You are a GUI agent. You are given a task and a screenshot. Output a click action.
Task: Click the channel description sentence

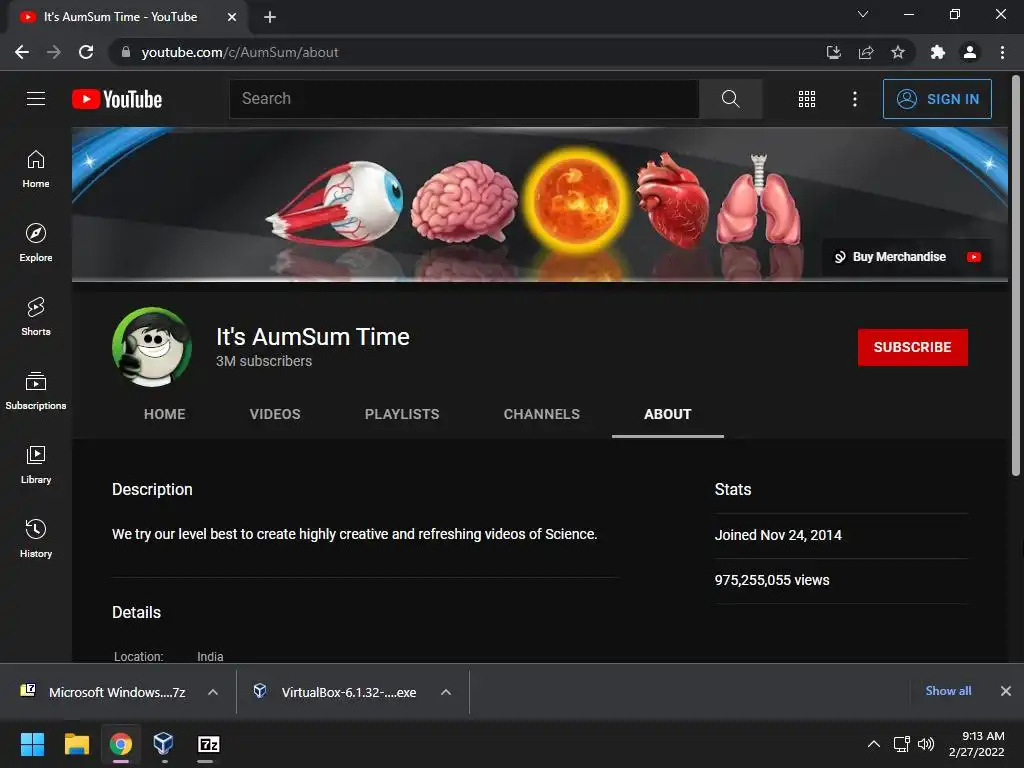(x=355, y=534)
